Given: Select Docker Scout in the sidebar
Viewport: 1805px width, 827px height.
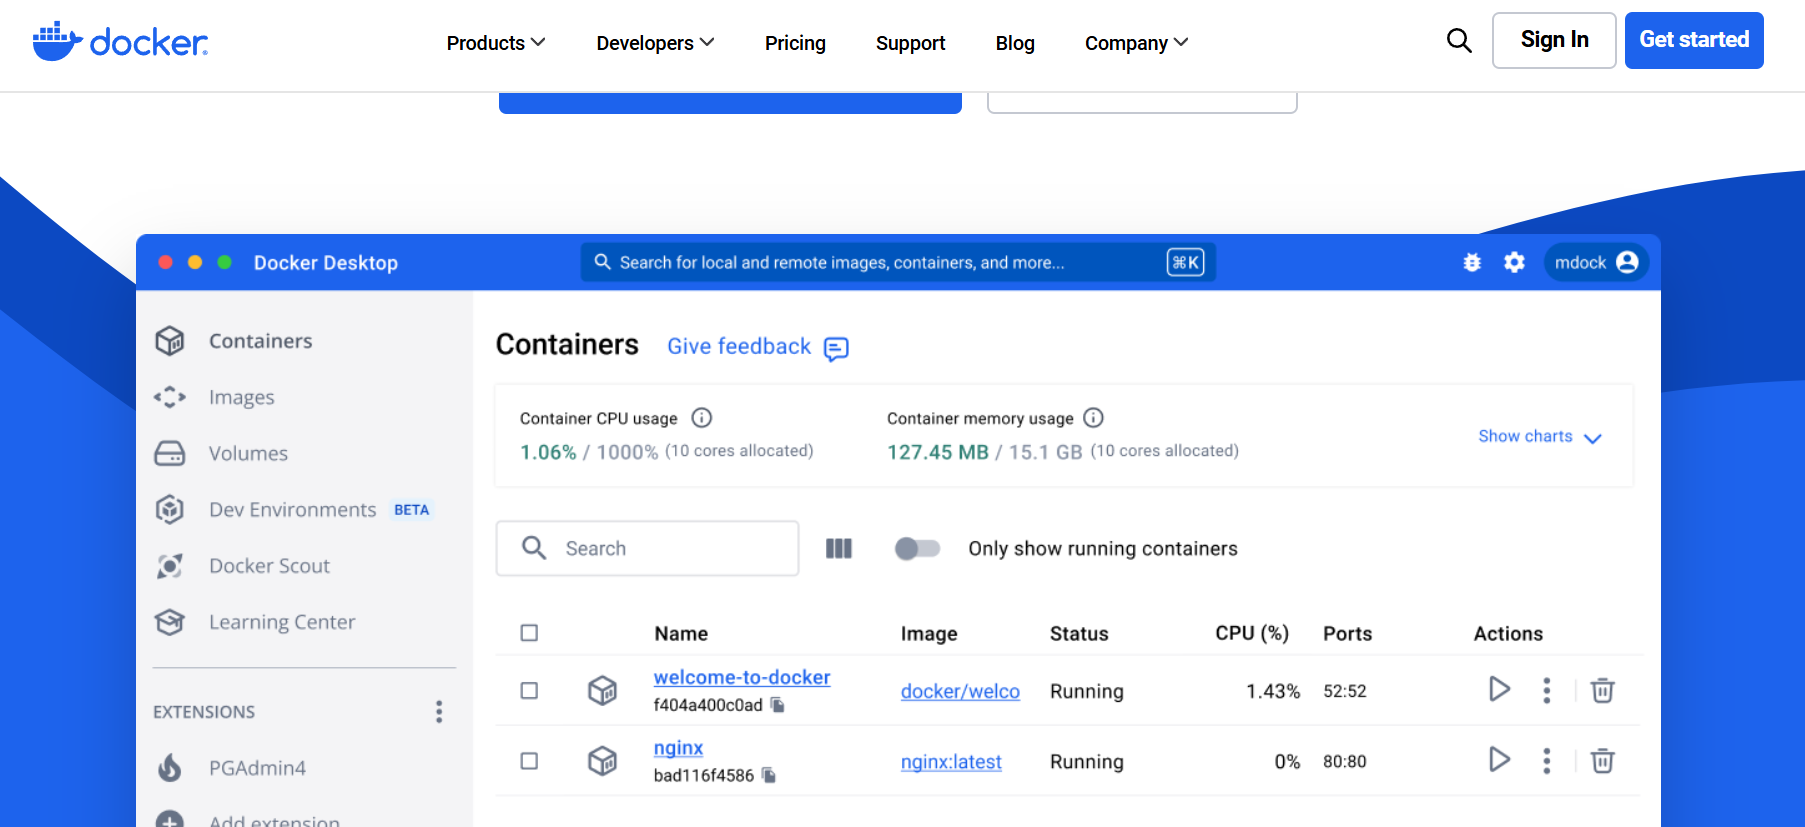Looking at the screenshot, I should pyautogui.click(x=269, y=566).
